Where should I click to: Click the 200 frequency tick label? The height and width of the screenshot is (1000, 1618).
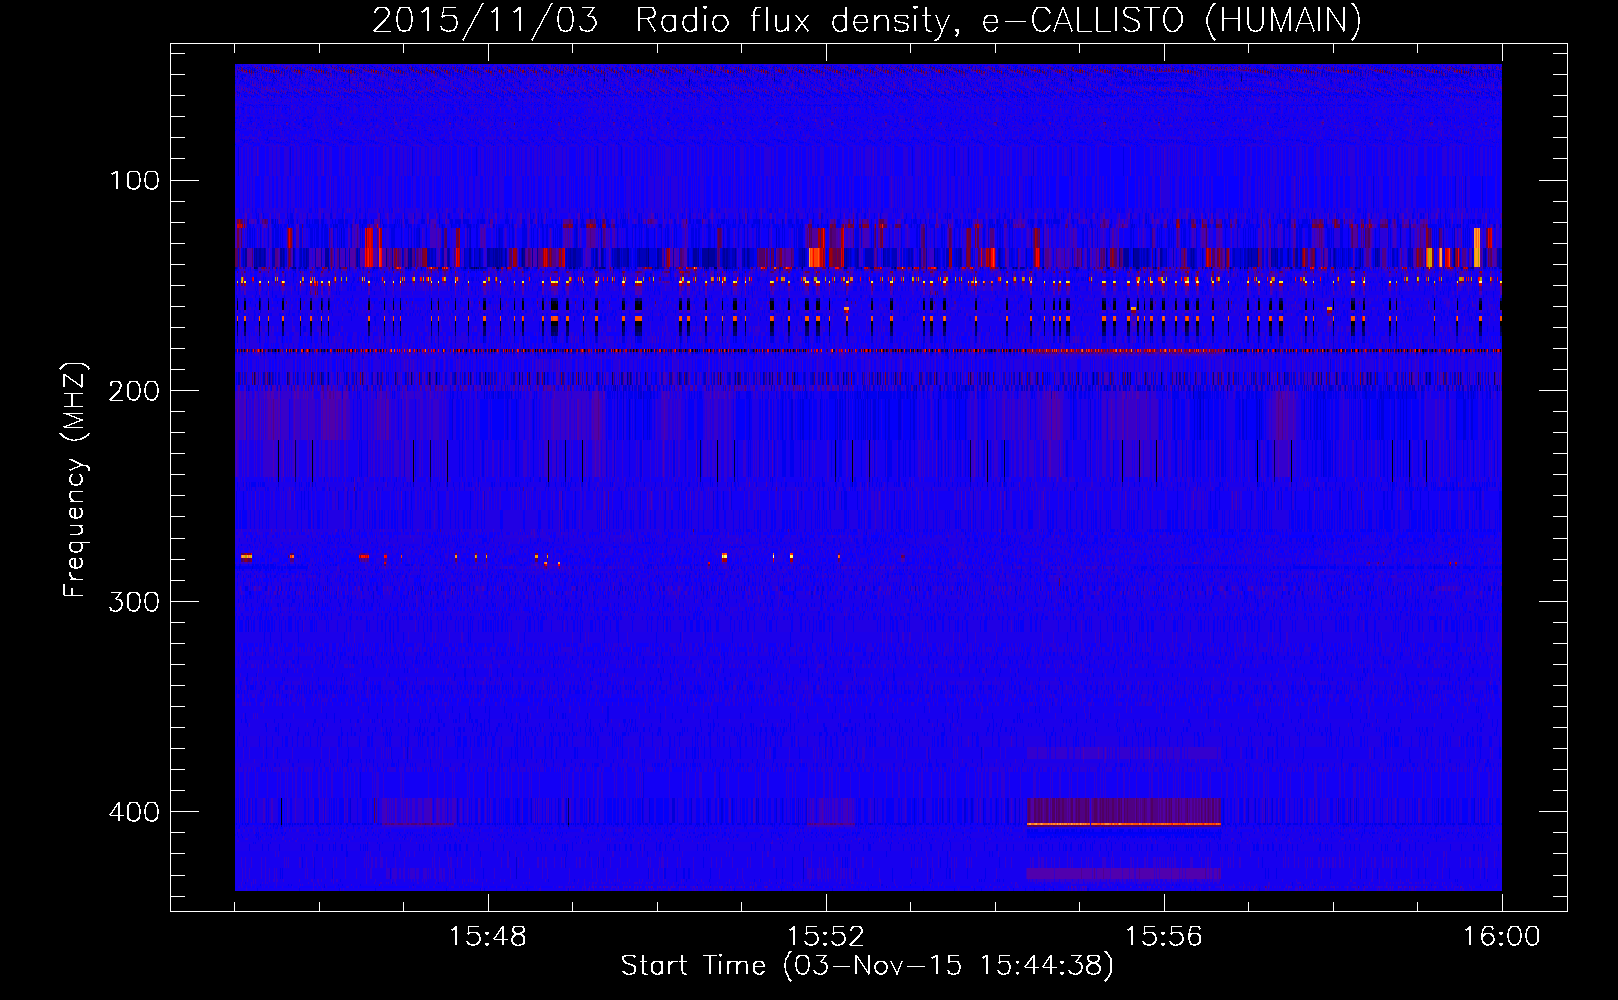[134, 391]
